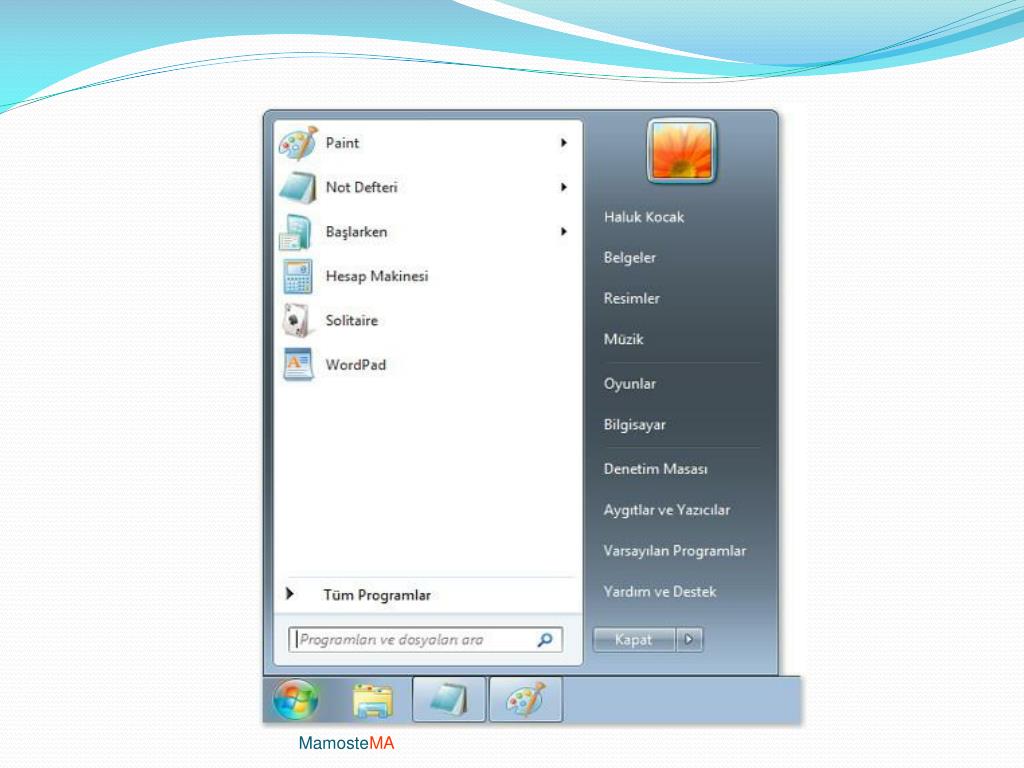
Task: Click the Solitaire cards icon
Action: coord(298,321)
